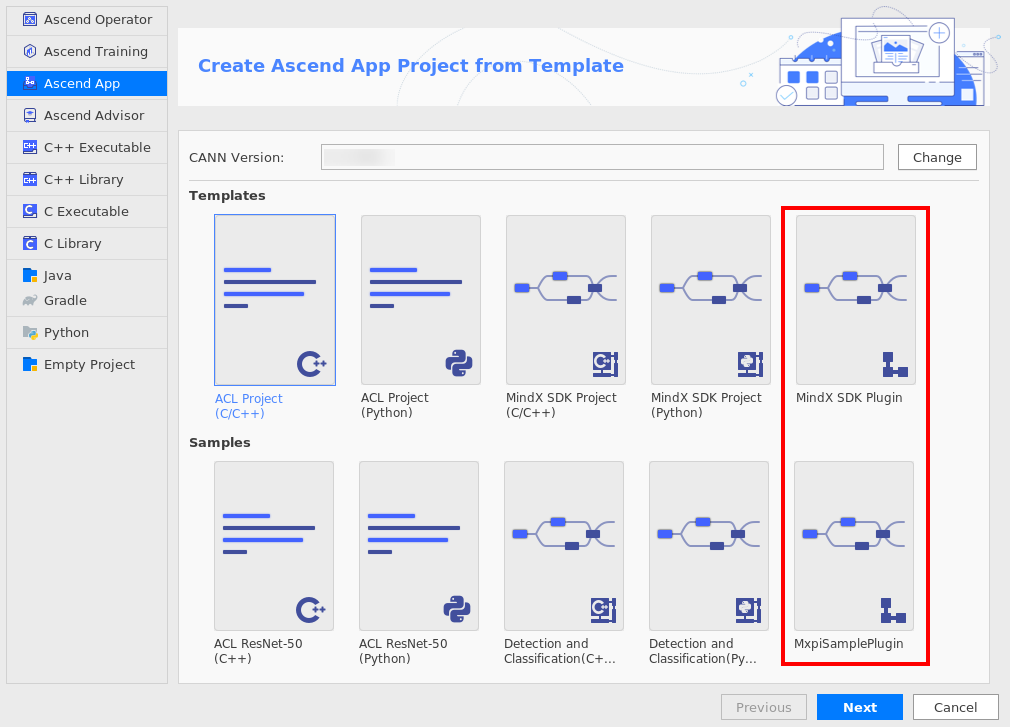Click the Next button

tap(860, 707)
